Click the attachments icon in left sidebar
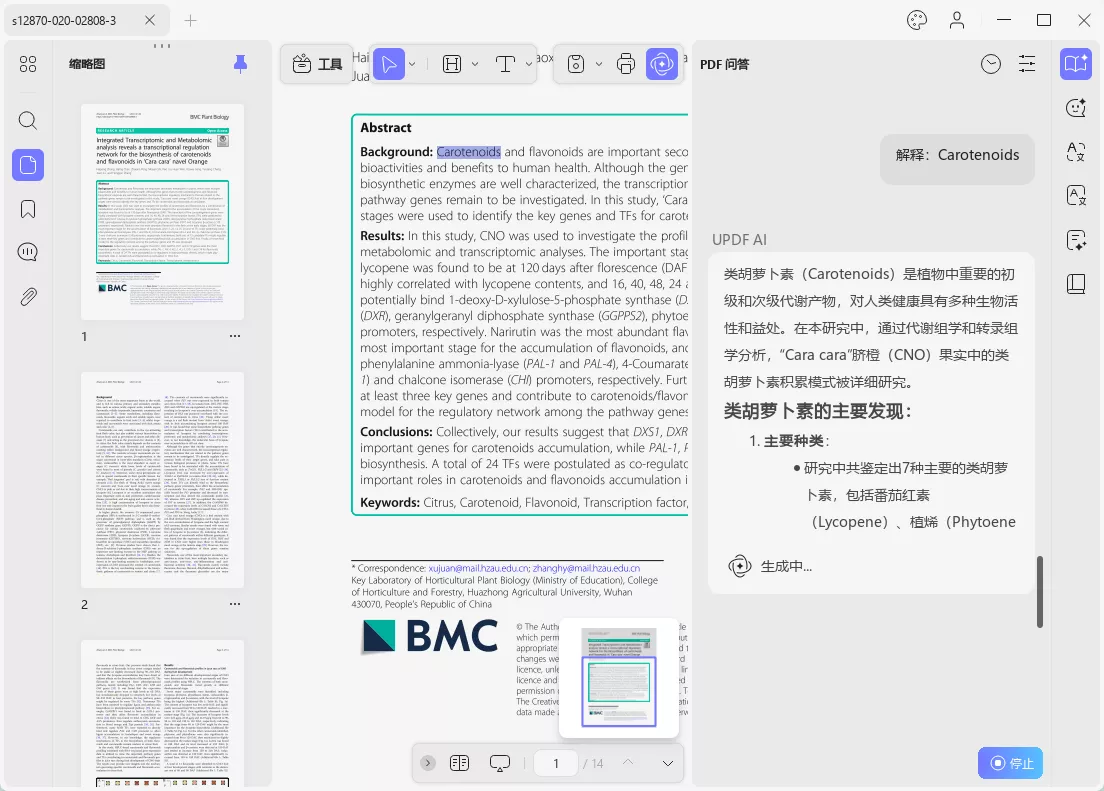The height and width of the screenshot is (791, 1104). 27,296
